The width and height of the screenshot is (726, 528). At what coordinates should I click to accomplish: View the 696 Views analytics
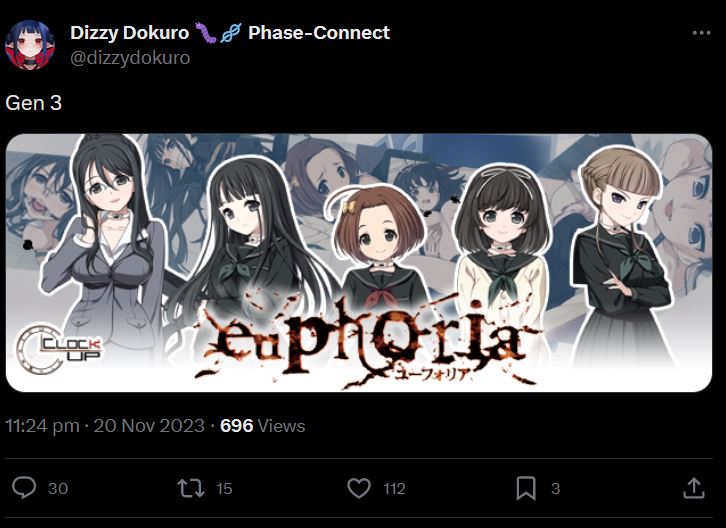click(x=263, y=426)
